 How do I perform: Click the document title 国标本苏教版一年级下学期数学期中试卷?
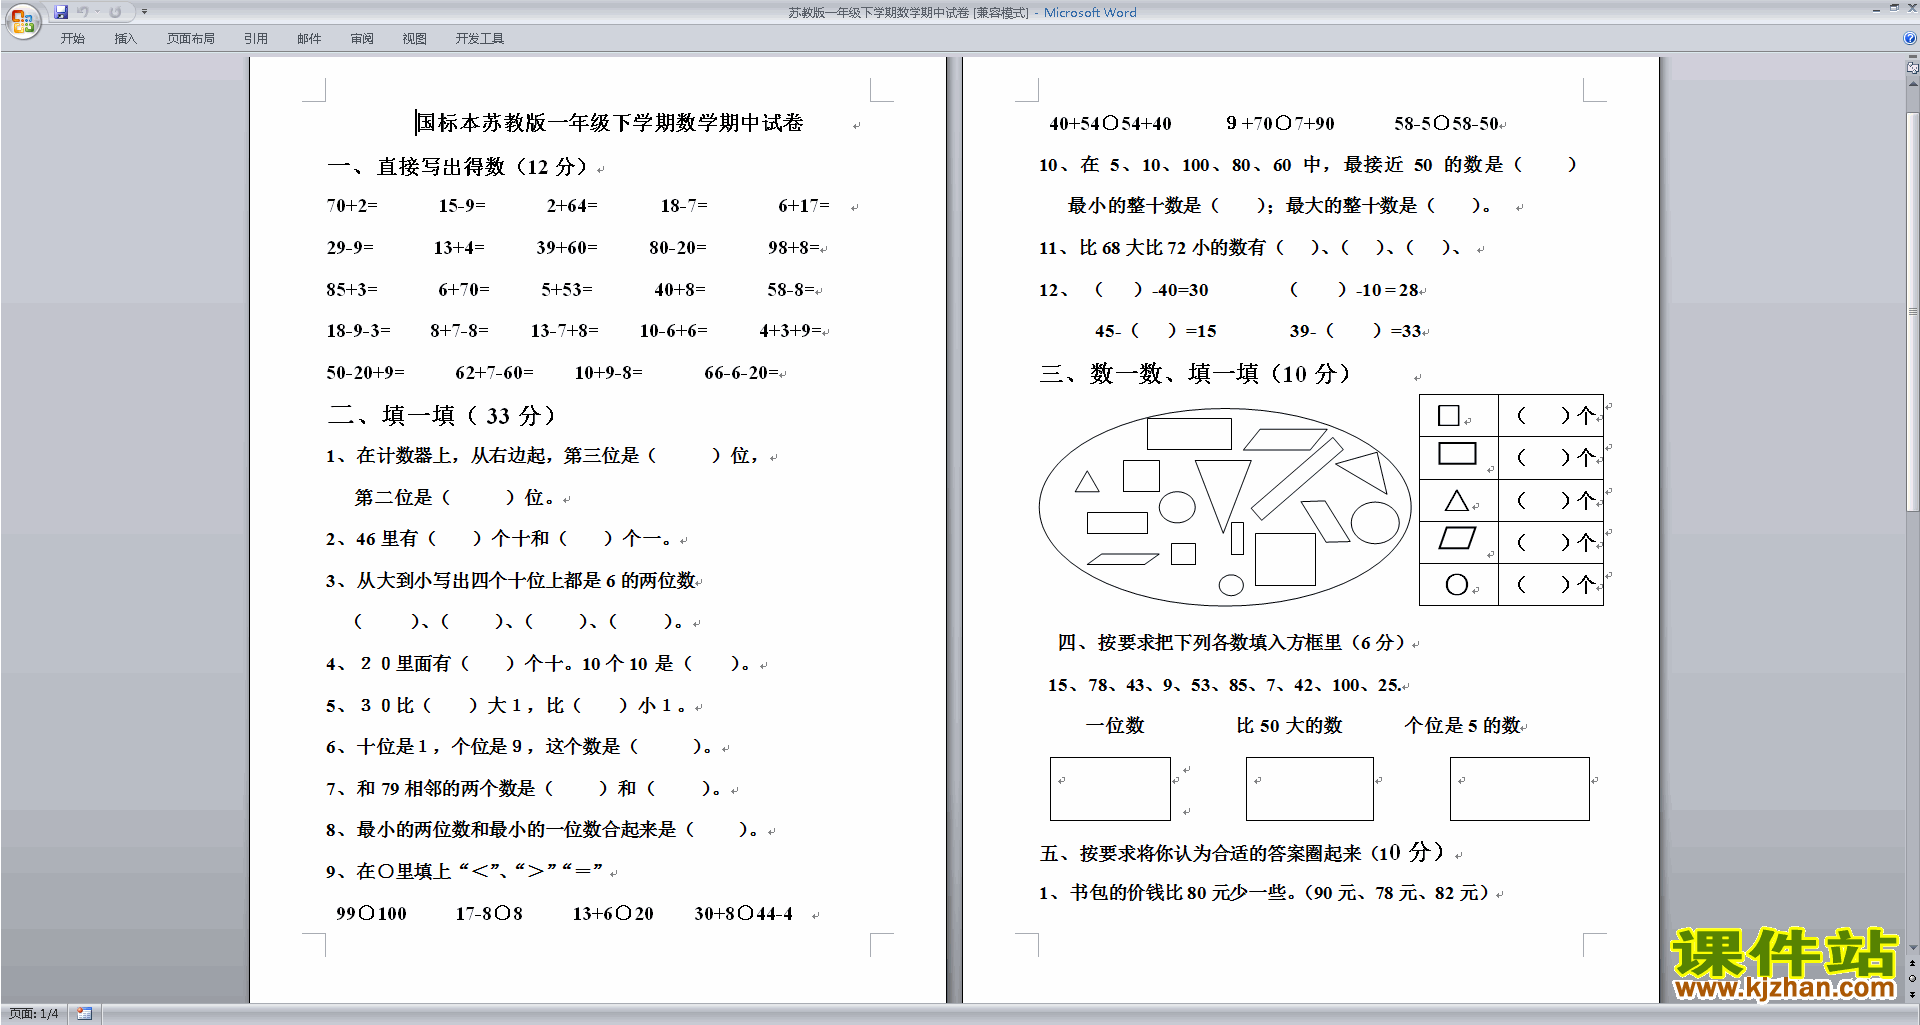pos(610,123)
